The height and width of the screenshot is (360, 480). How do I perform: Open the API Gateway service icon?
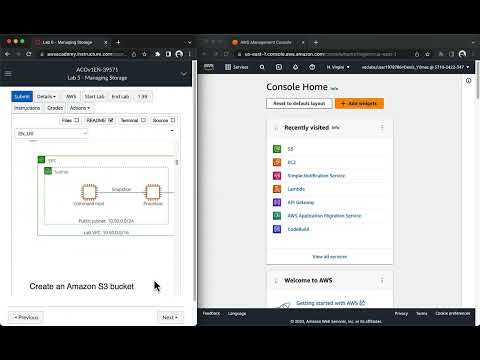277,202
